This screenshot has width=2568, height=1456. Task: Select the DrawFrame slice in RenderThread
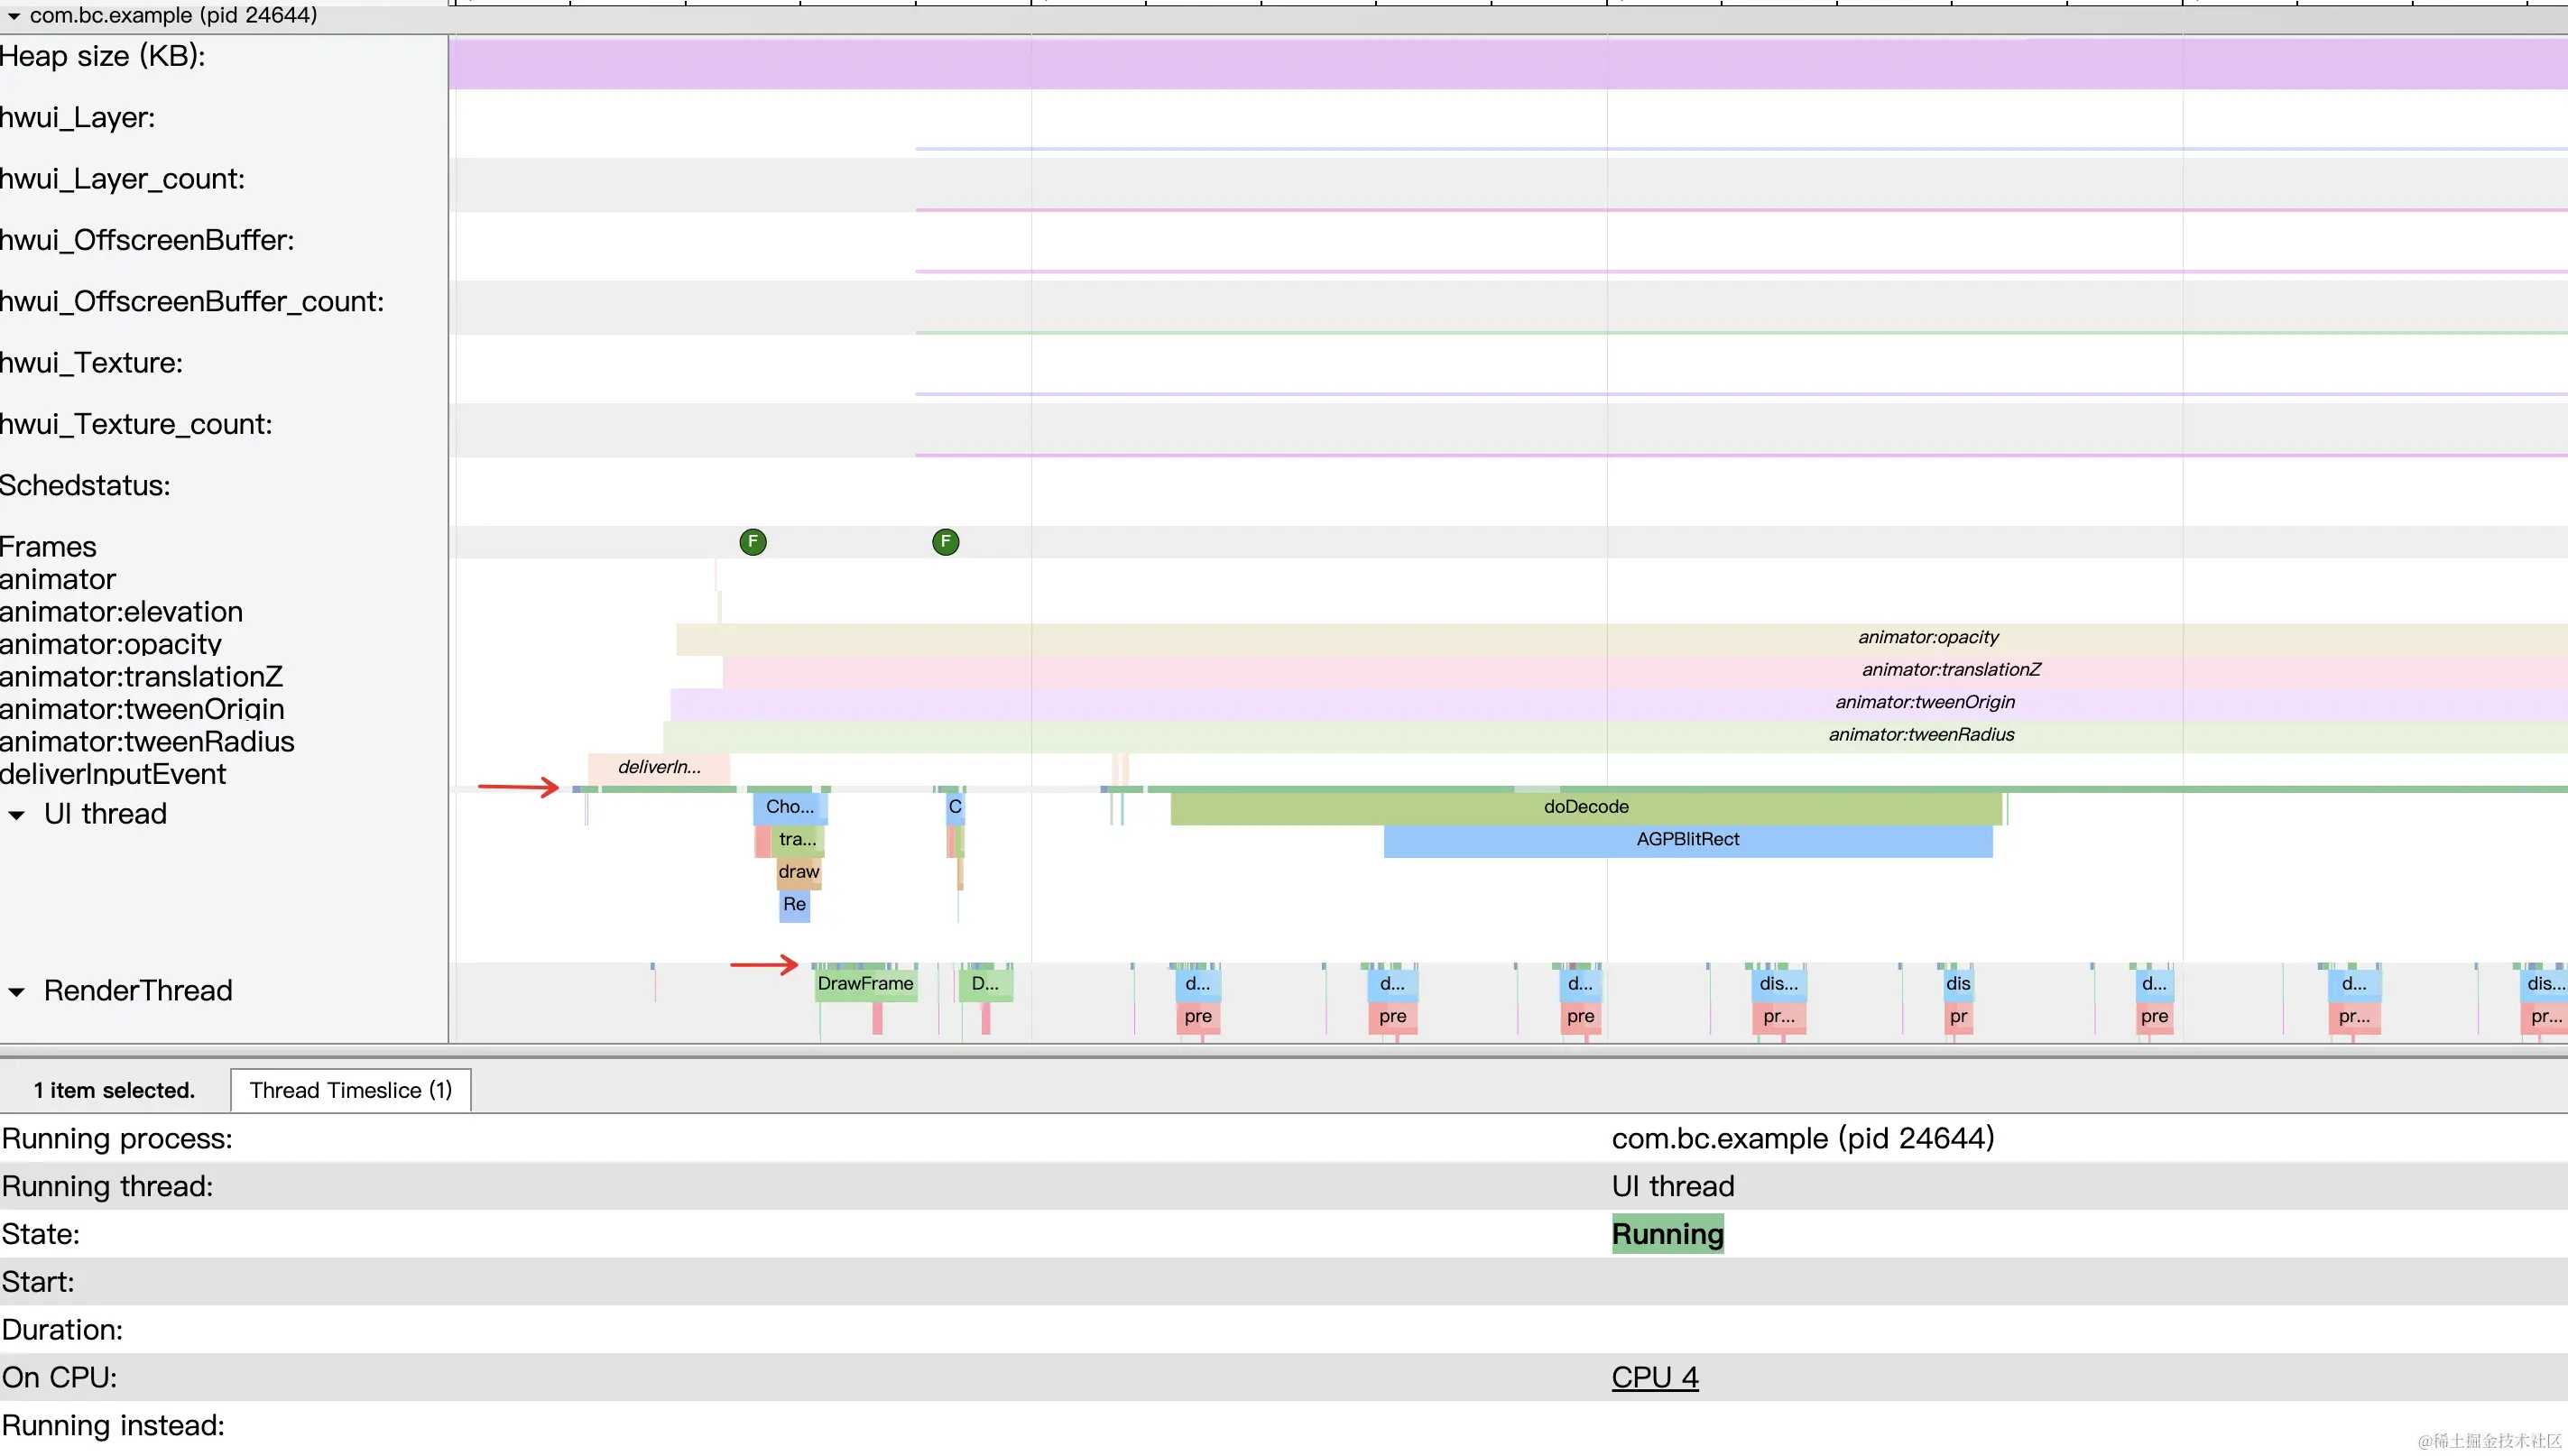click(865, 984)
